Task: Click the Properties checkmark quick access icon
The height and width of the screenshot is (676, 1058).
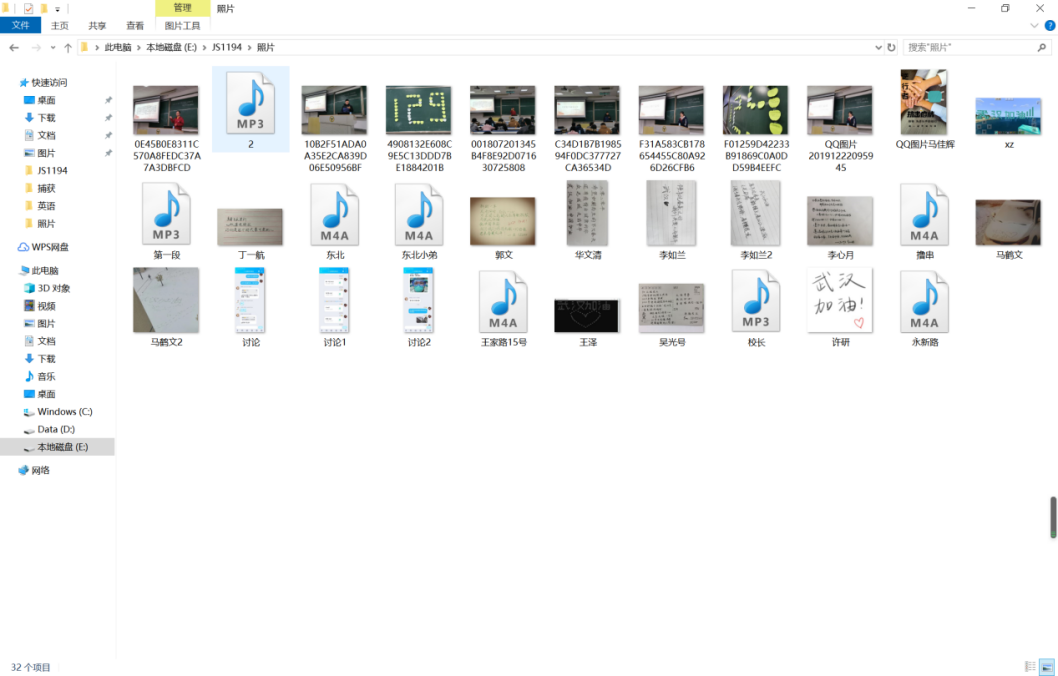Action: click(x=28, y=8)
